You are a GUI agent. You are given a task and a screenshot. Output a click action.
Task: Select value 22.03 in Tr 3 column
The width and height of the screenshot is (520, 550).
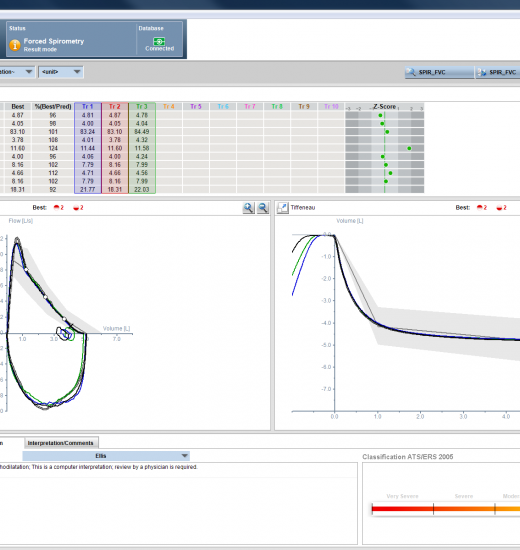click(142, 189)
